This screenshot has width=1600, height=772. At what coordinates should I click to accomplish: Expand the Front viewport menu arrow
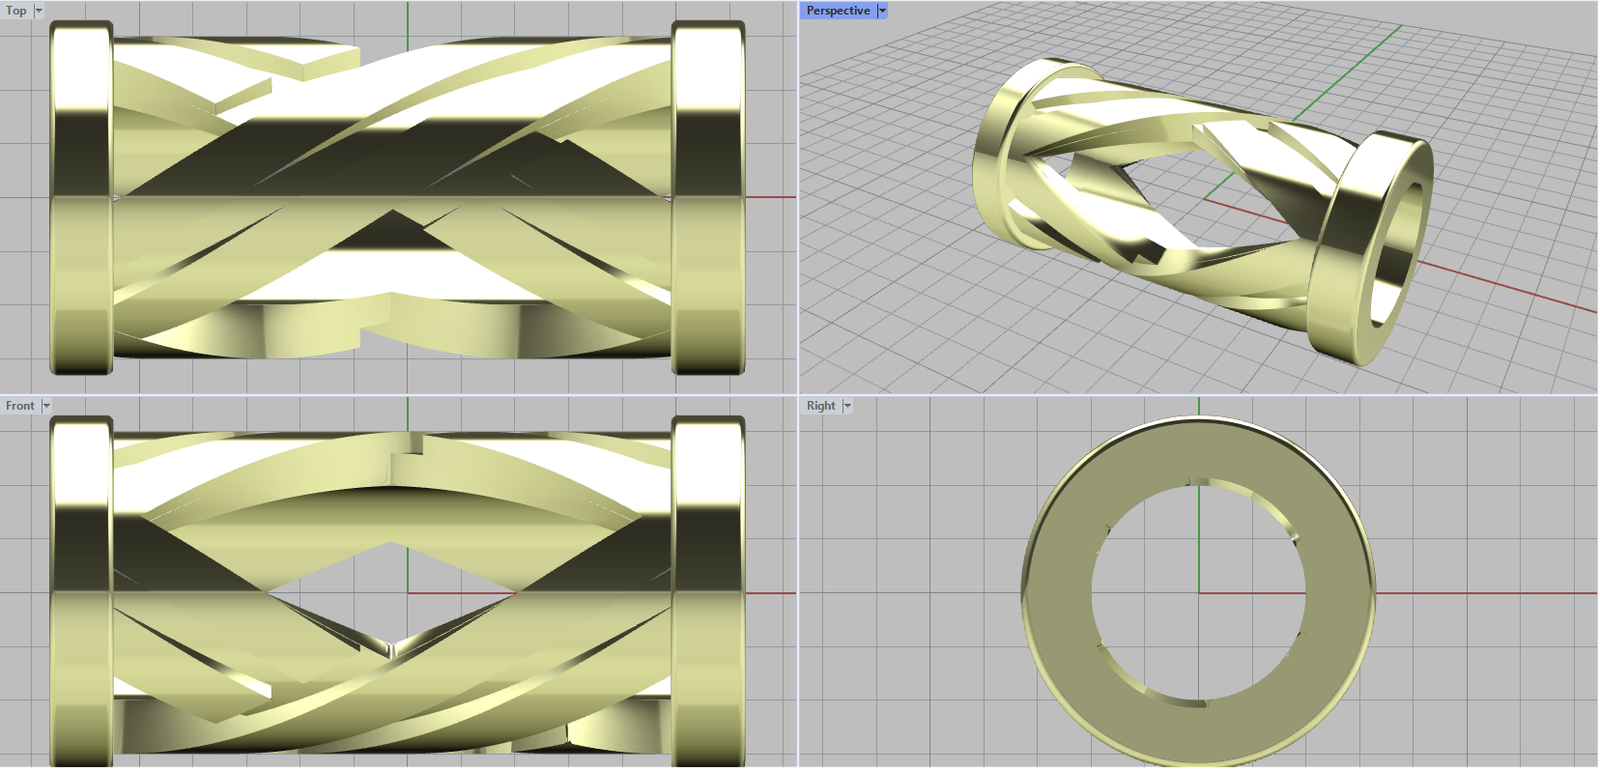click(x=46, y=406)
